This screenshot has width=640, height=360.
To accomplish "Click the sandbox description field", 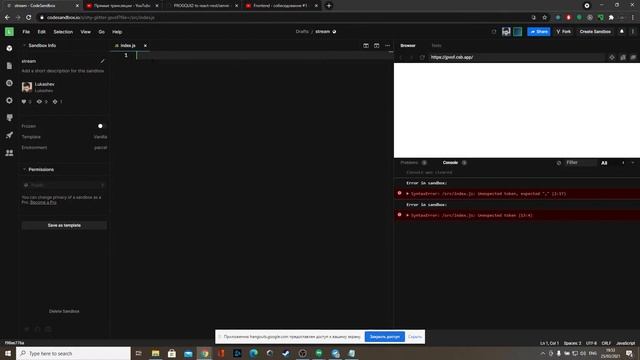I will point(63,71).
